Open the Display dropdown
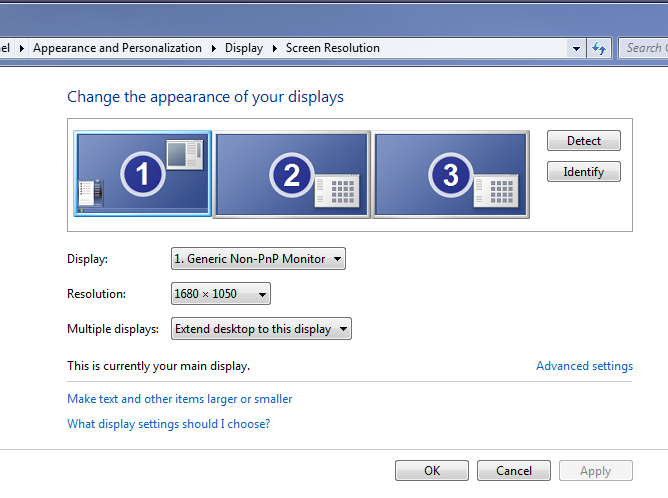Viewport: 668px width, 498px height. (258, 259)
